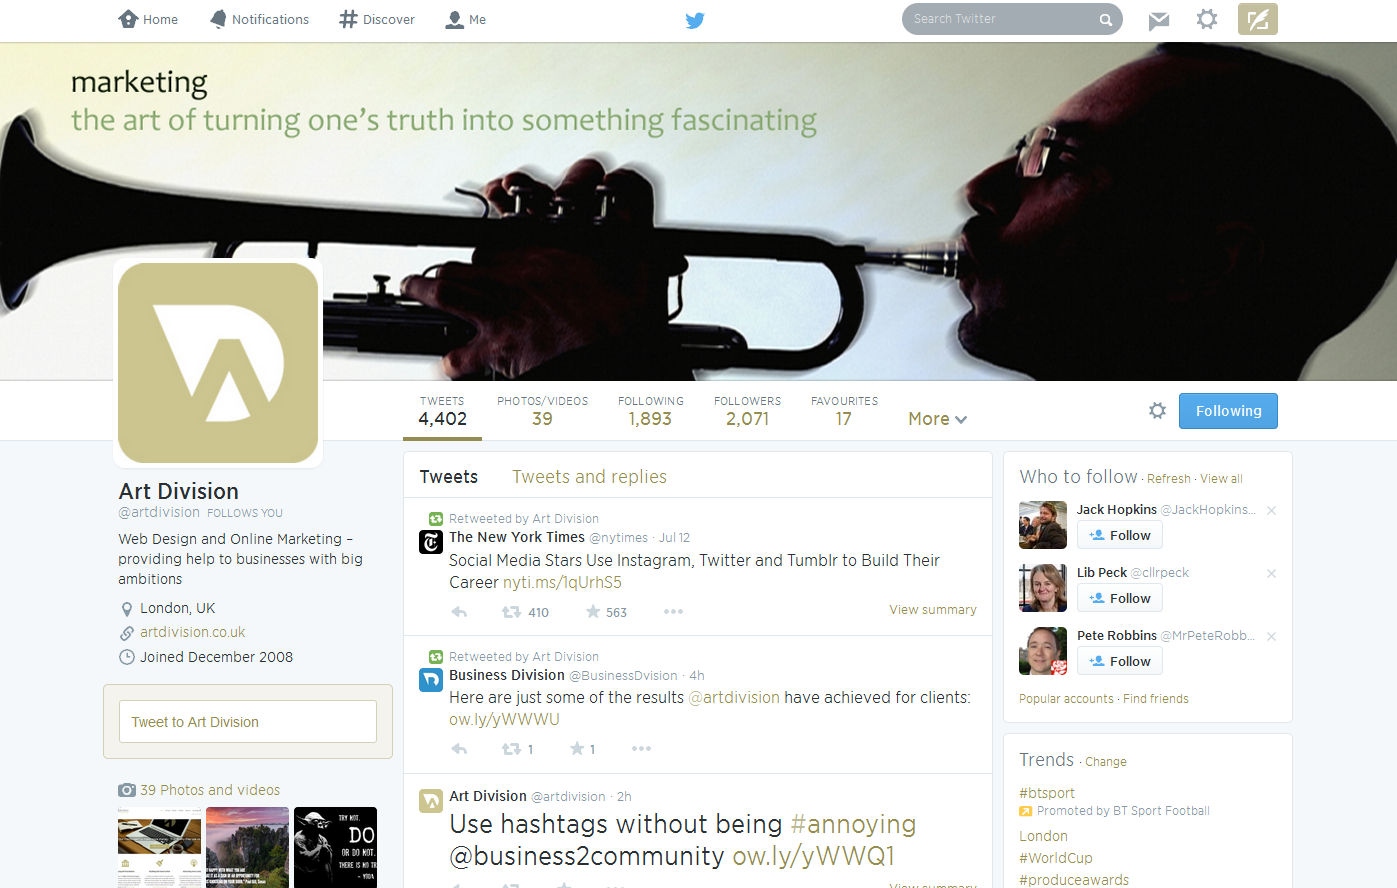Open the London trend
Viewport: 1397px width, 888px height.
point(1043,836)
